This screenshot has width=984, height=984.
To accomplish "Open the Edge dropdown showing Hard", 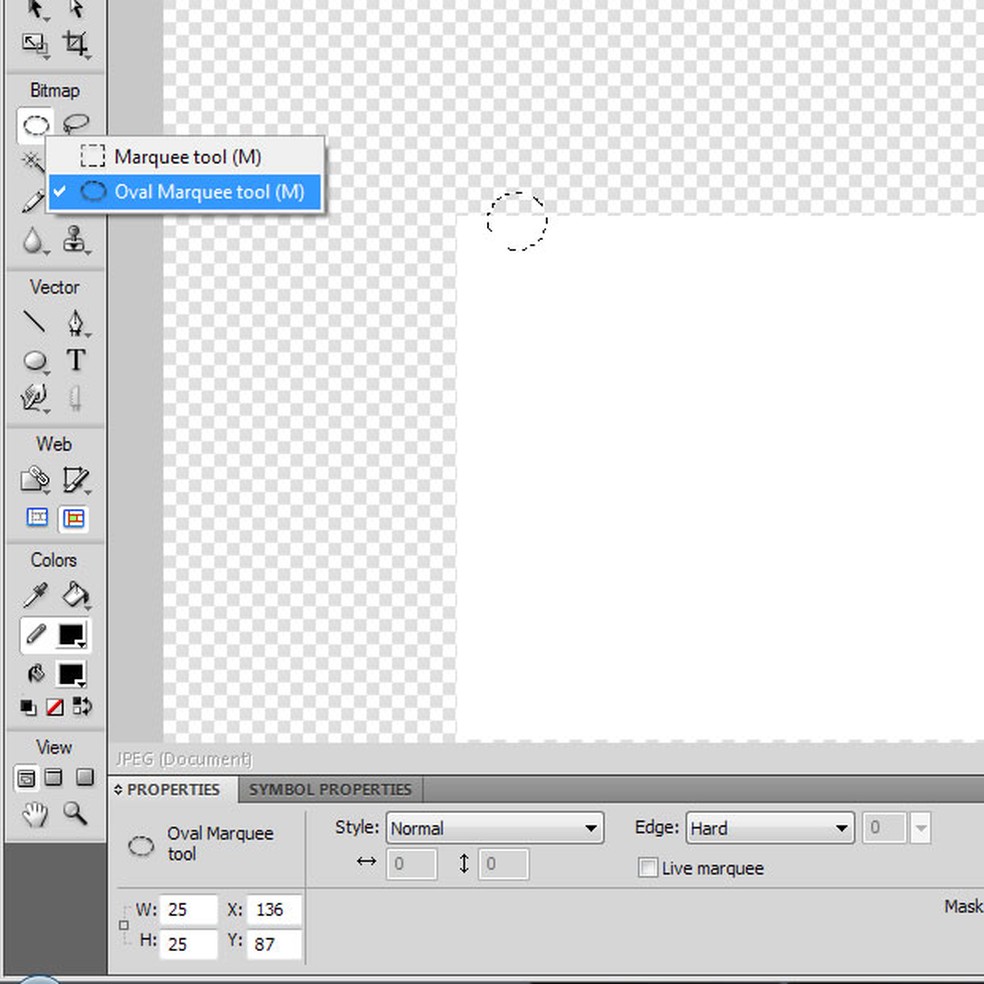I will click(x=769, y=828).
